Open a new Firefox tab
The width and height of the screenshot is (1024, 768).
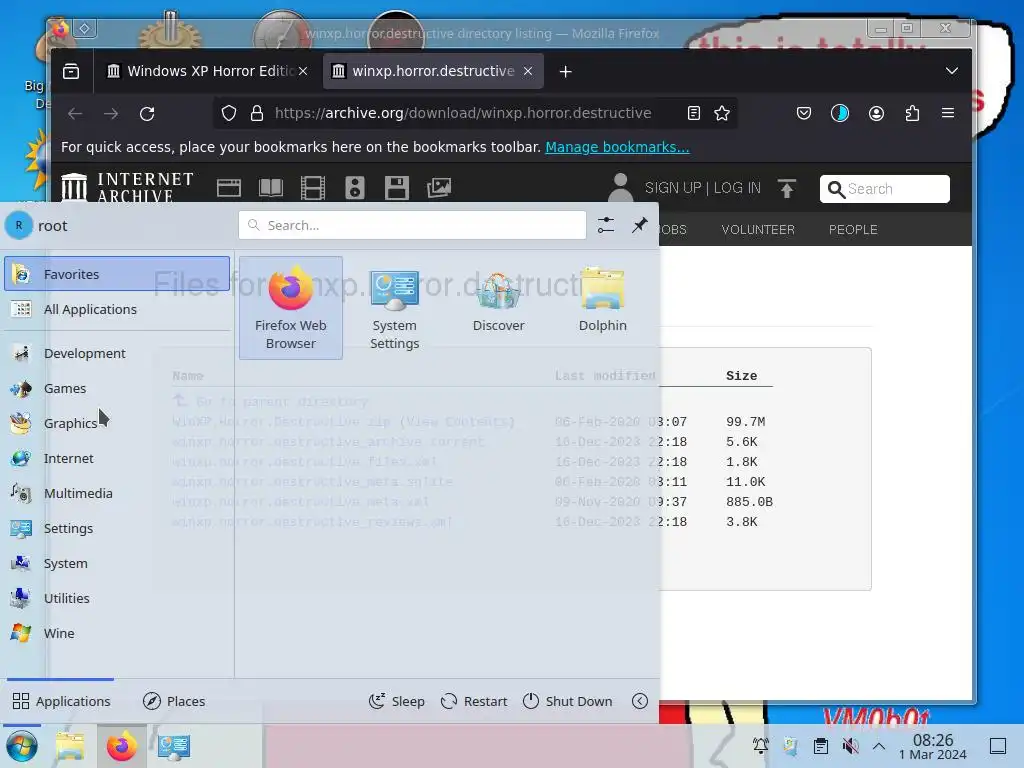click(x=566, y=71)
